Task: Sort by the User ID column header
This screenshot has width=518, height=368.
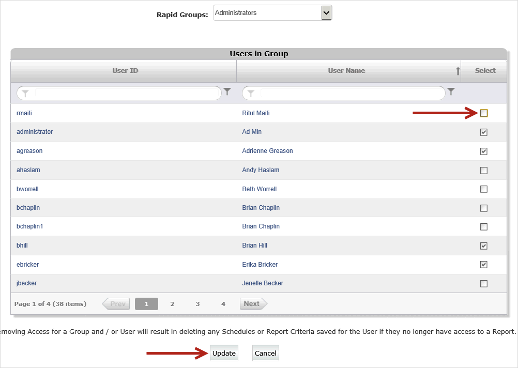Action: 124,71
